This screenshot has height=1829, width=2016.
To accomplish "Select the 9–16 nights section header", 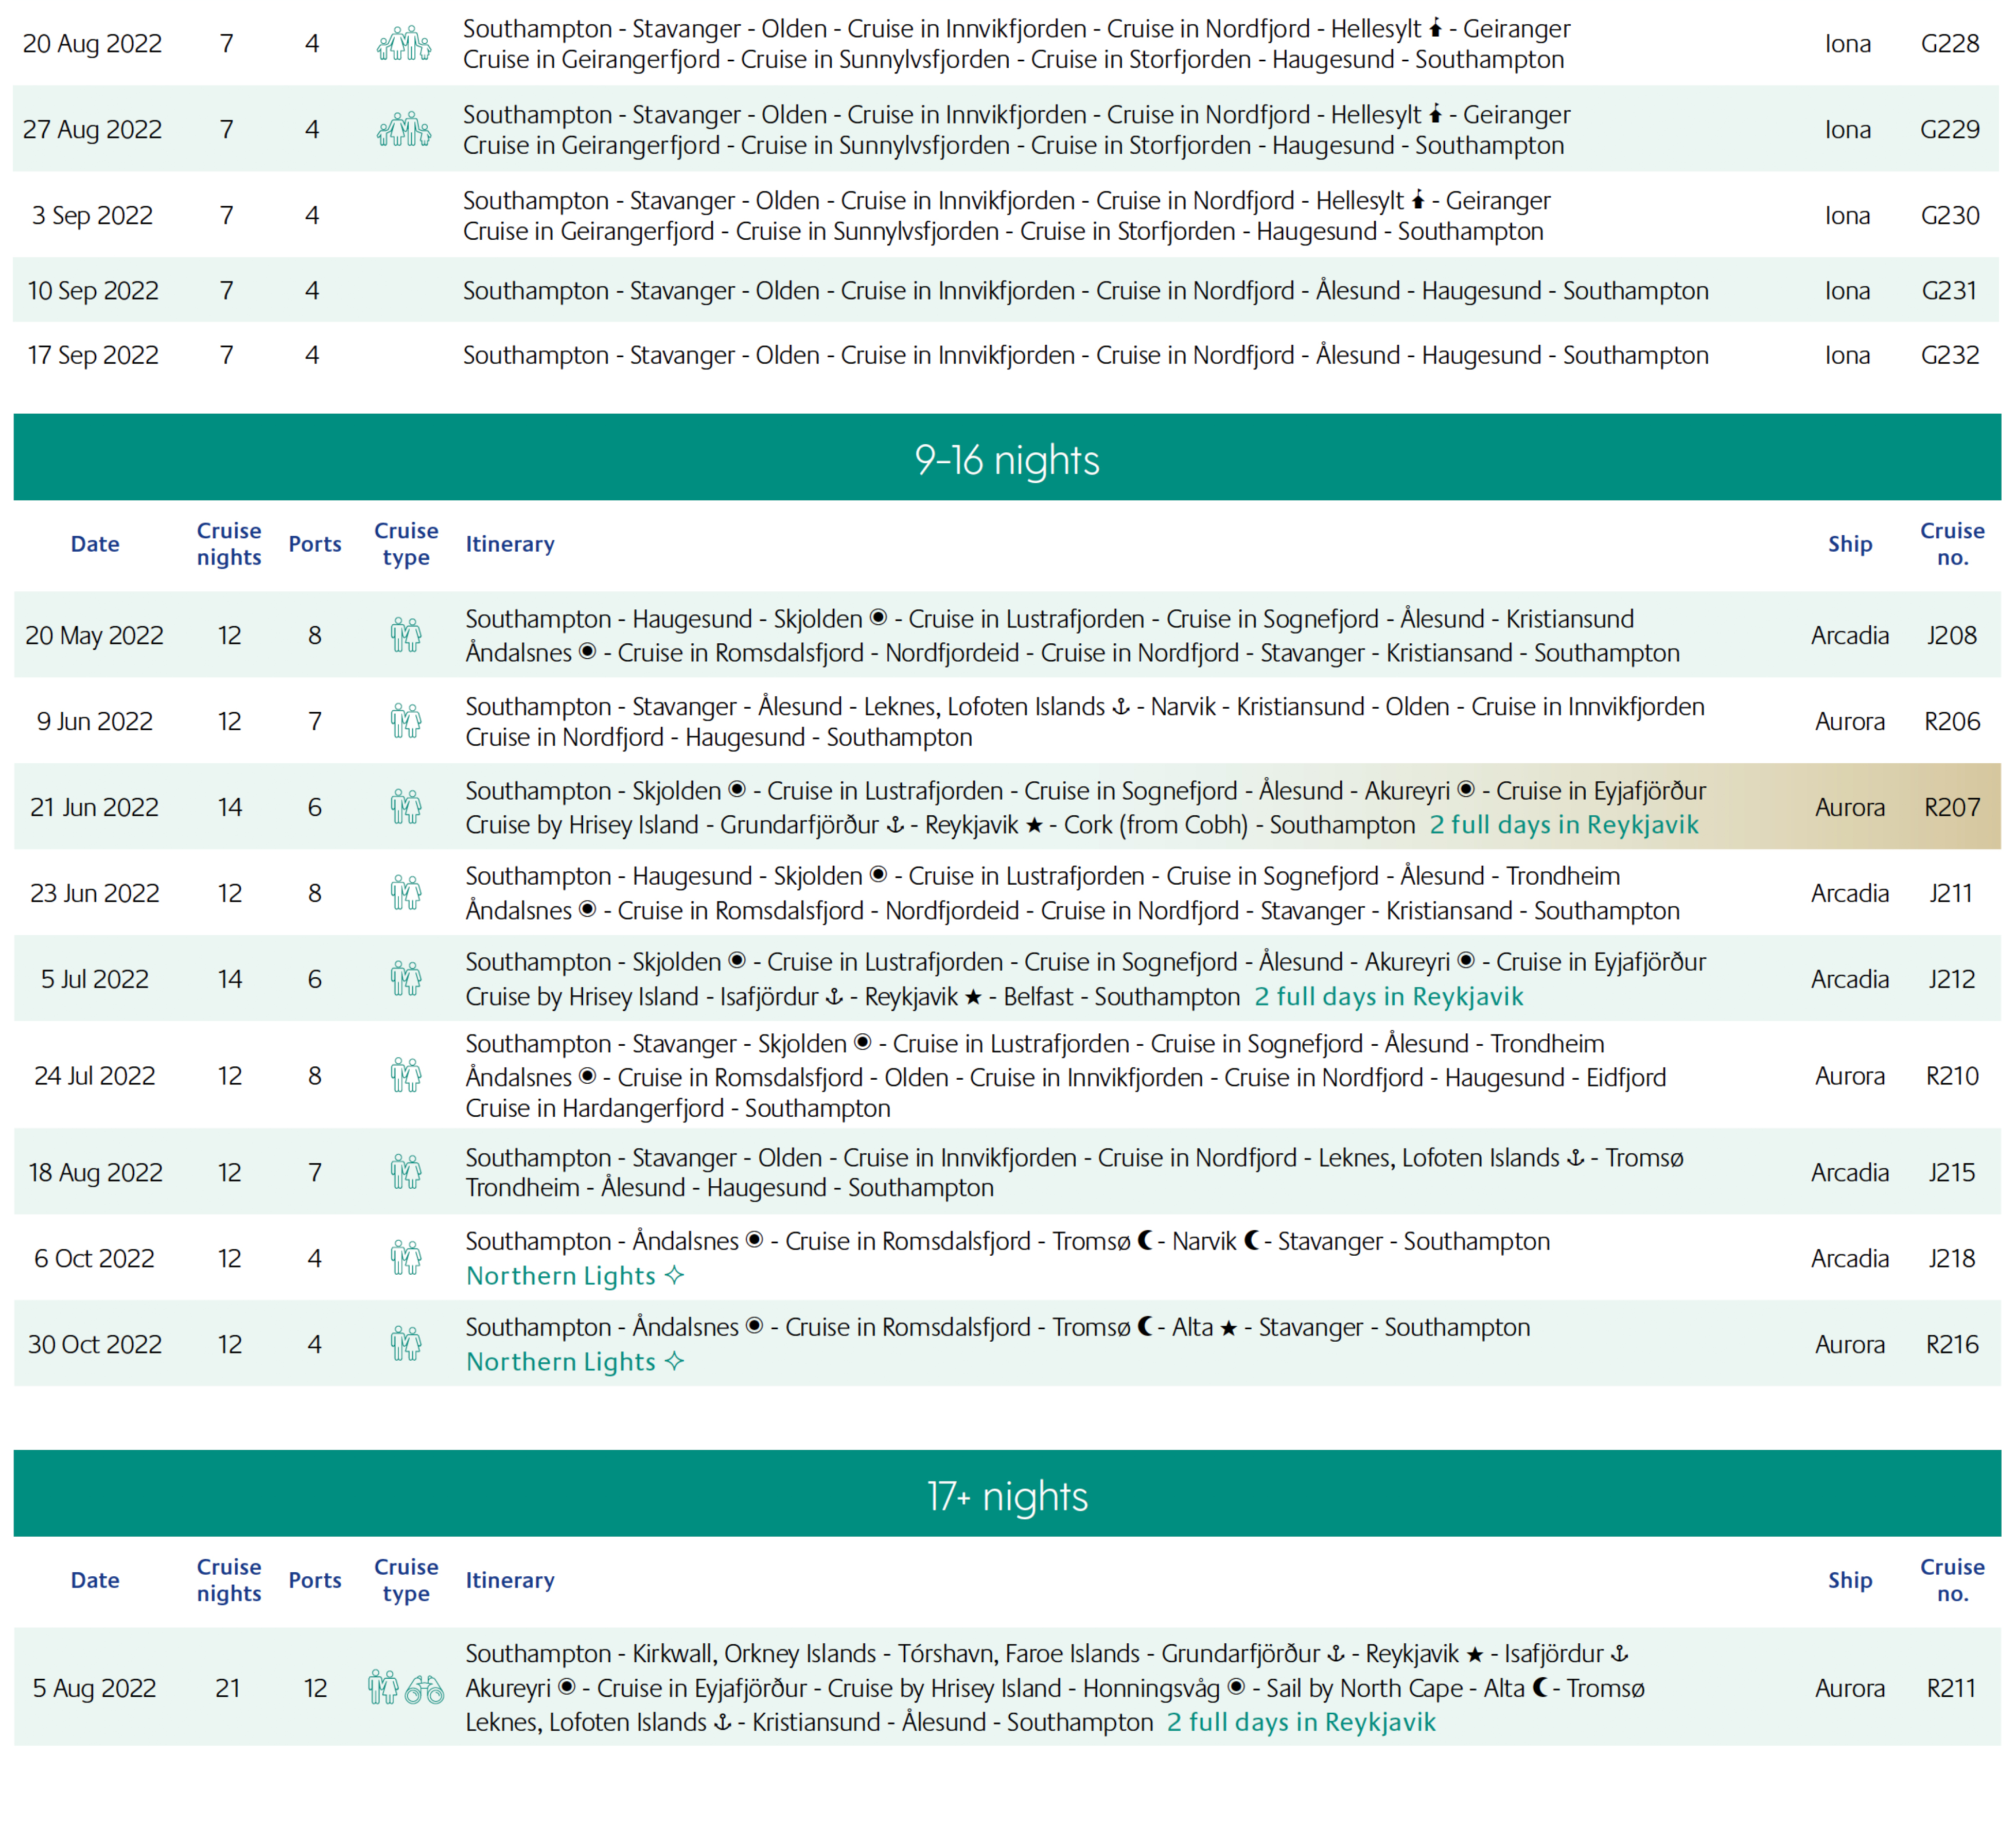I will coord(1007,457).
